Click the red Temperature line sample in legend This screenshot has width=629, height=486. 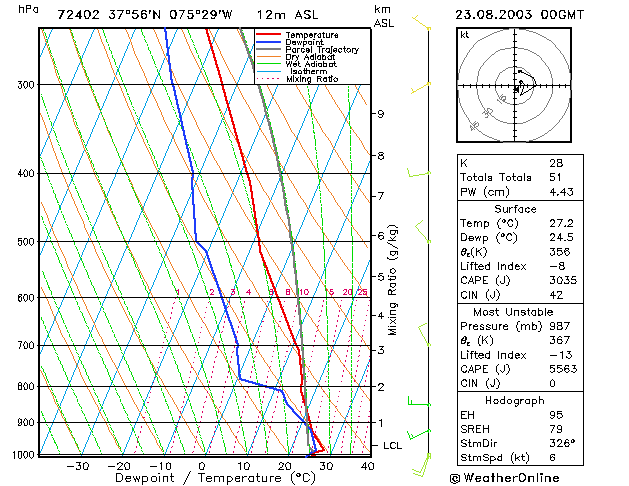(268, 34)
